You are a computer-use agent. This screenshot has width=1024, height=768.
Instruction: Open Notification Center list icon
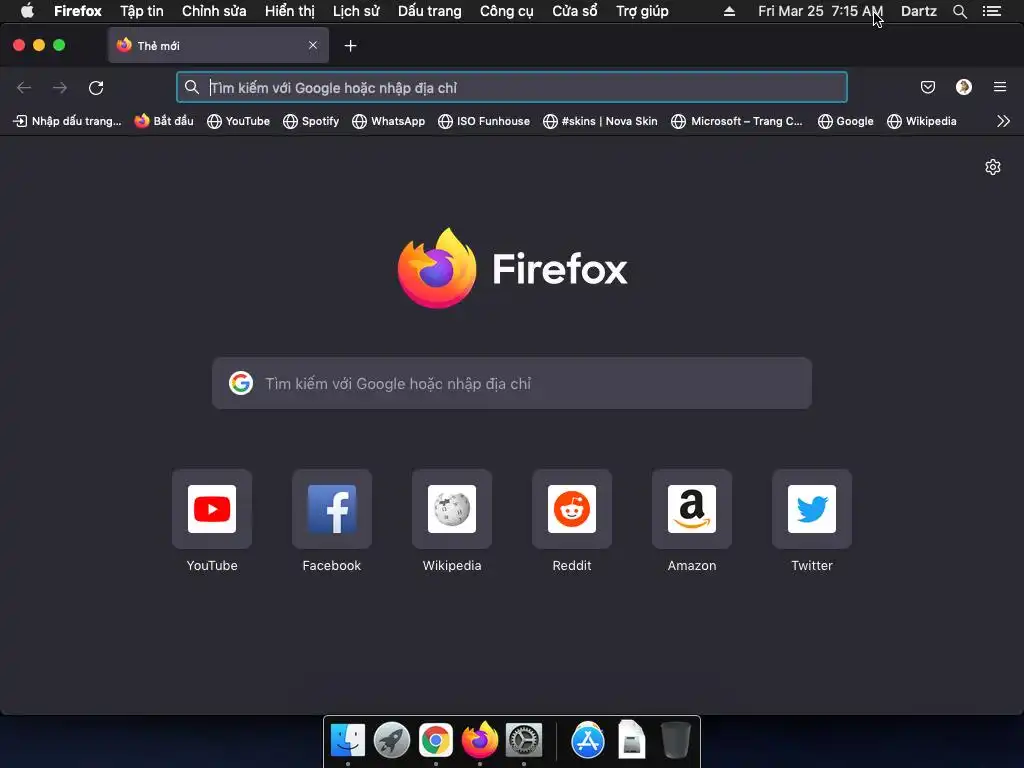[x=992, y=11]
